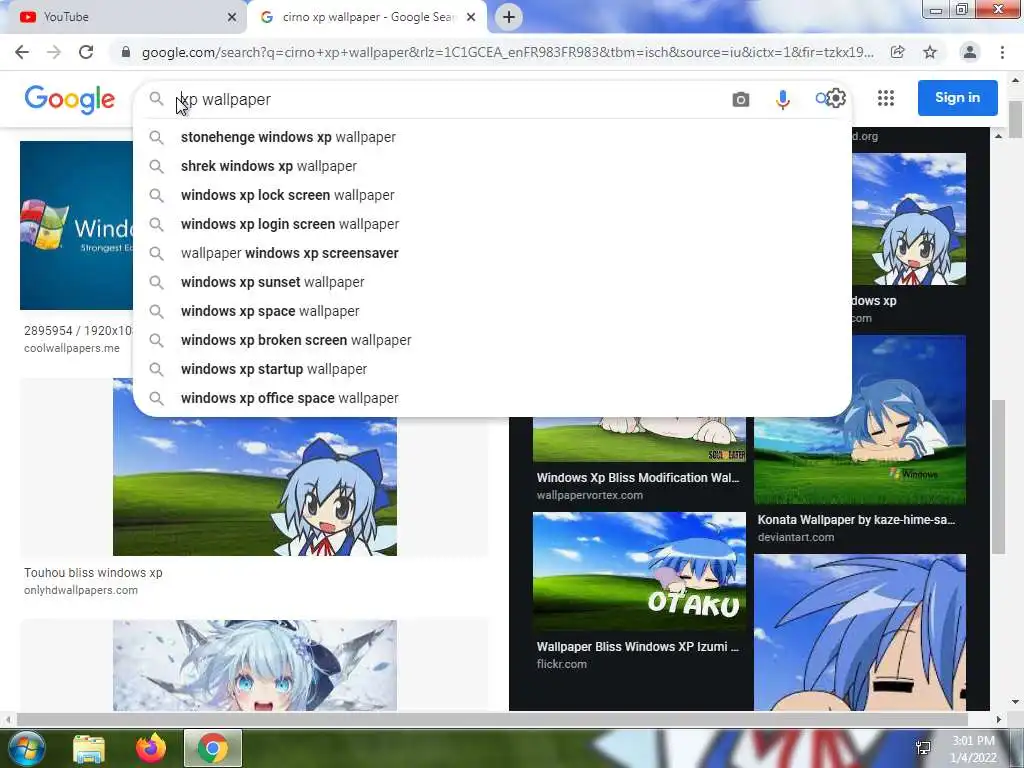Open the OTAKU bliss wallpaper thumbnail
The height and width of the screenshot is (768, 1024).
coord(639,572)
